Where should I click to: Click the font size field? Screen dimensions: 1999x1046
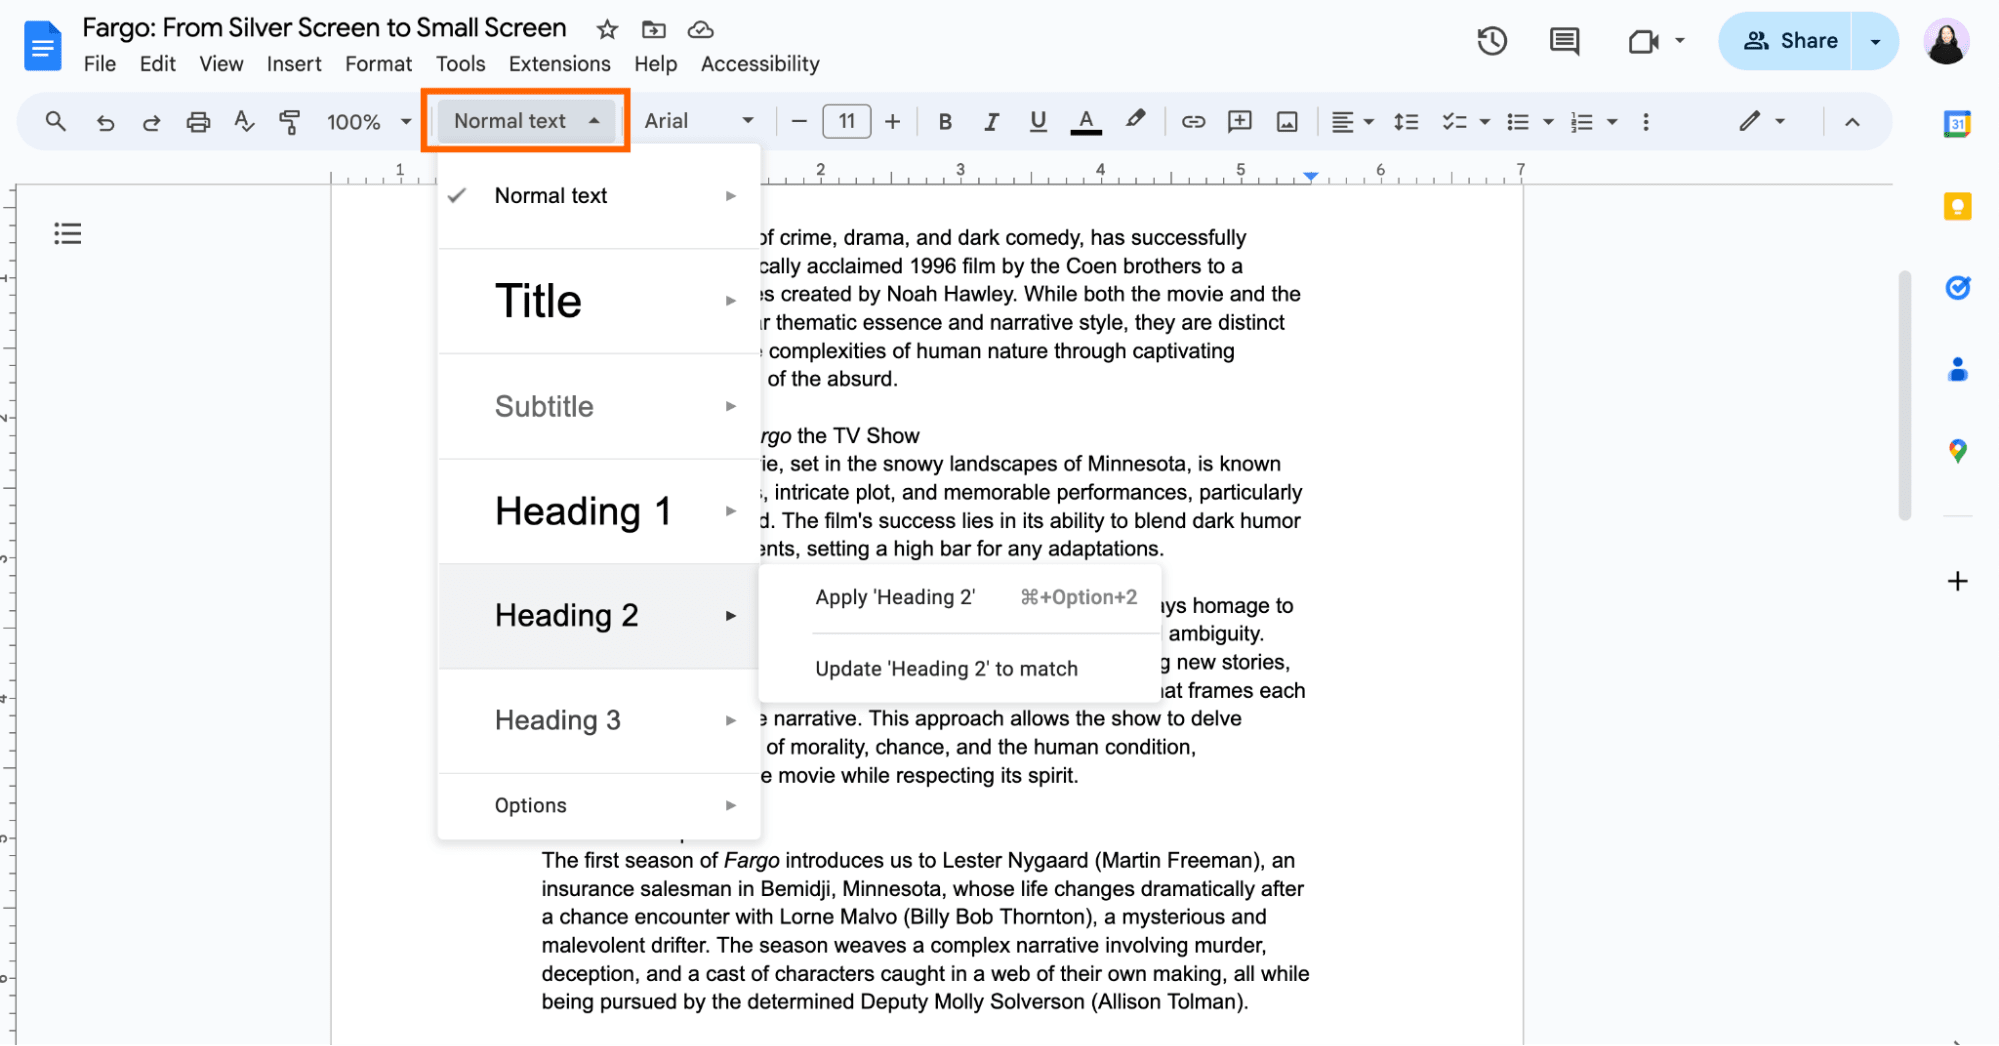click(846, 122)
